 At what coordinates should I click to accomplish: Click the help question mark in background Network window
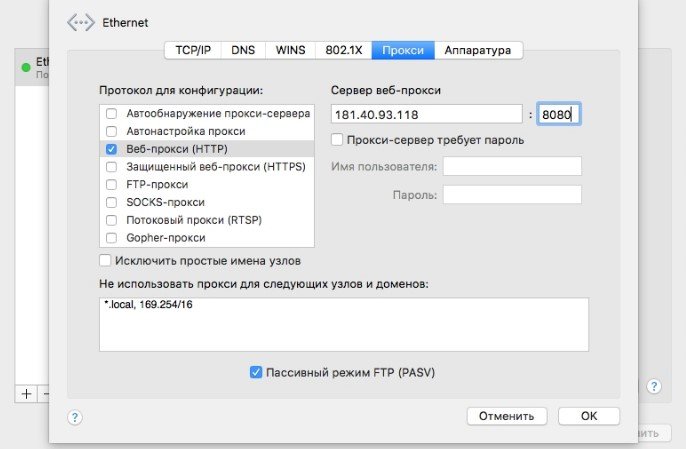[654, 386]
